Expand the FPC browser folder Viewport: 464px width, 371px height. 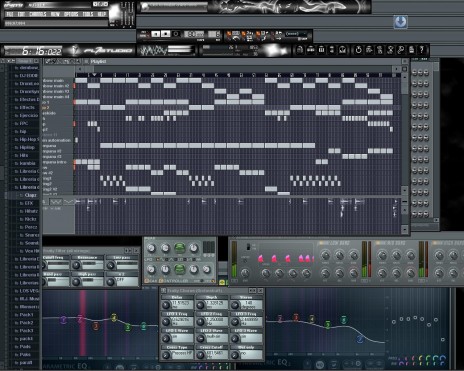[x=23, y=123]
